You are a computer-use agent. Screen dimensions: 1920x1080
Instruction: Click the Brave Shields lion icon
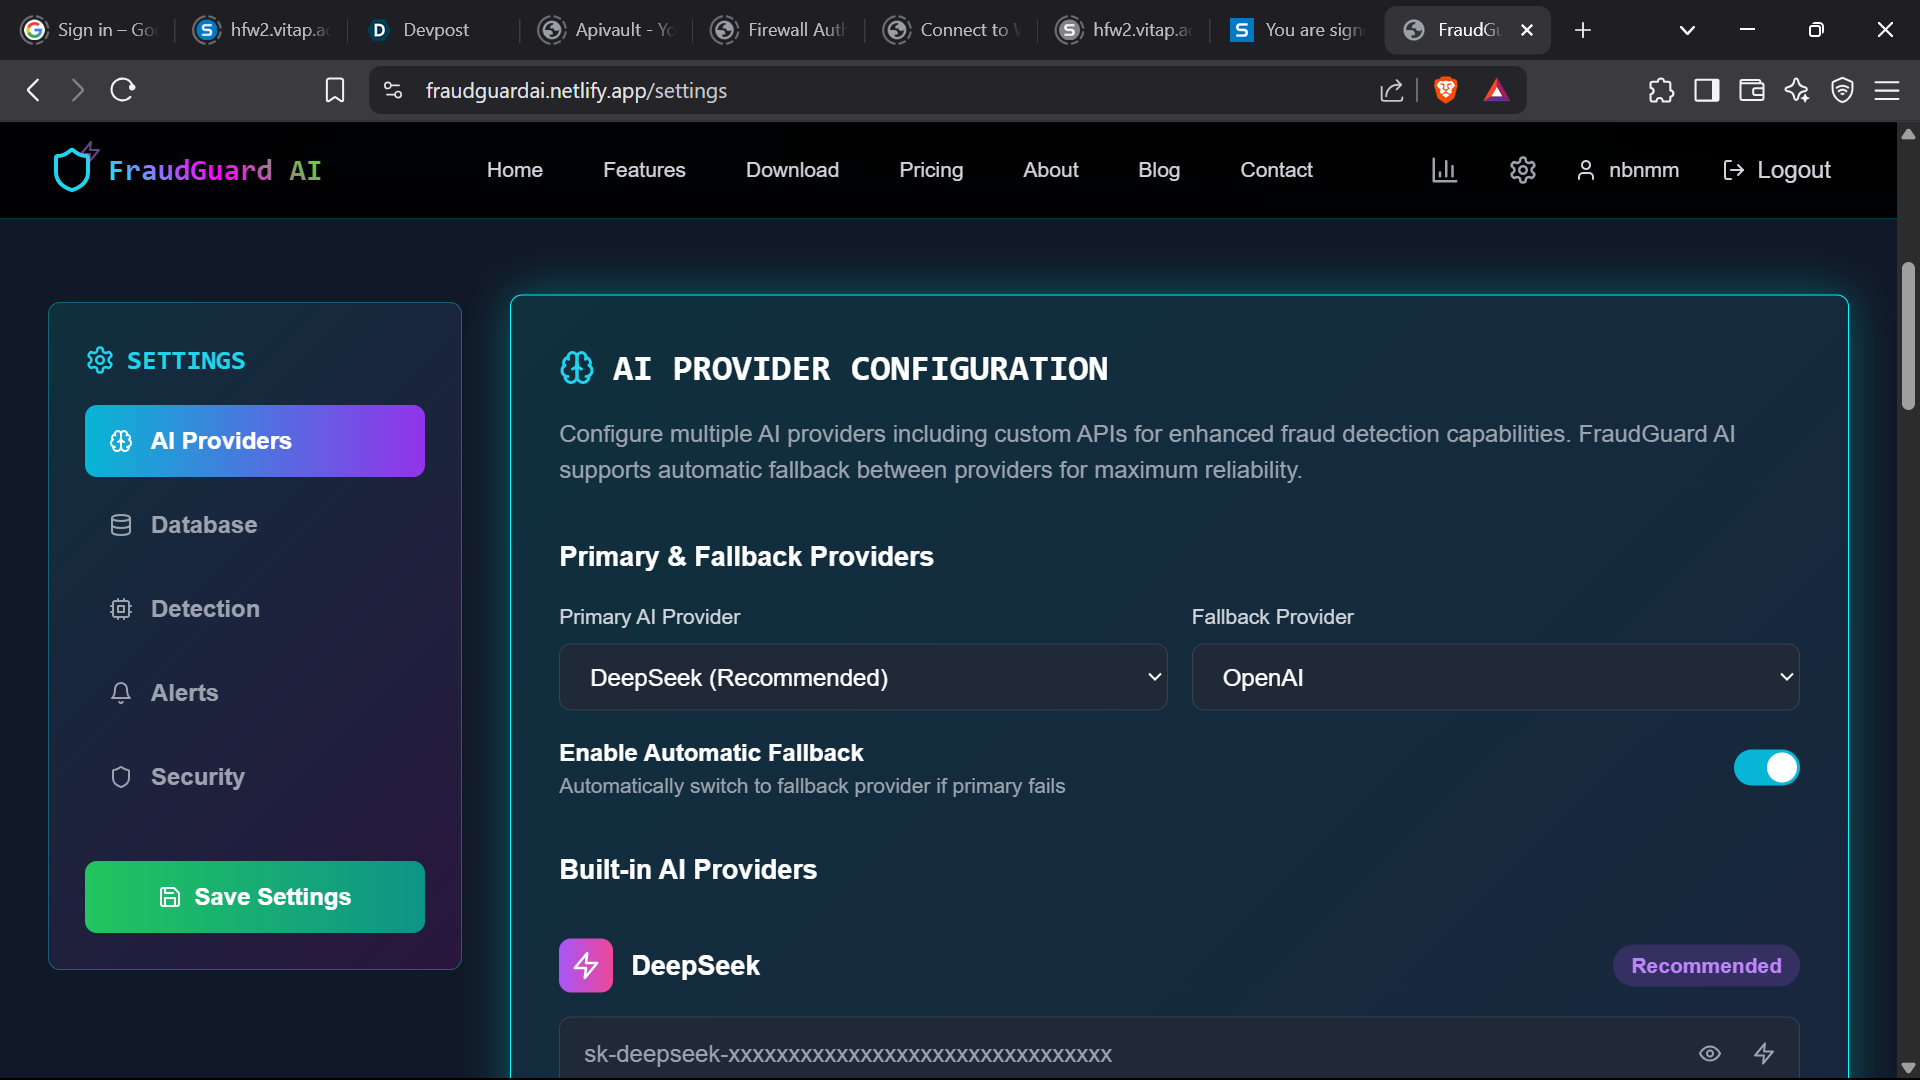(1445, 90)
